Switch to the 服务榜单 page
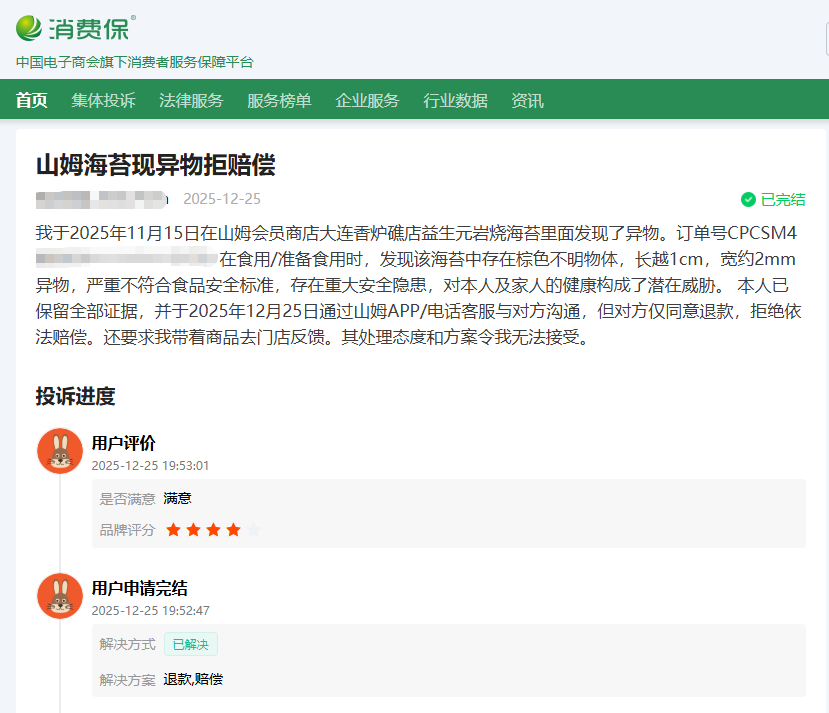 (279, 100)
